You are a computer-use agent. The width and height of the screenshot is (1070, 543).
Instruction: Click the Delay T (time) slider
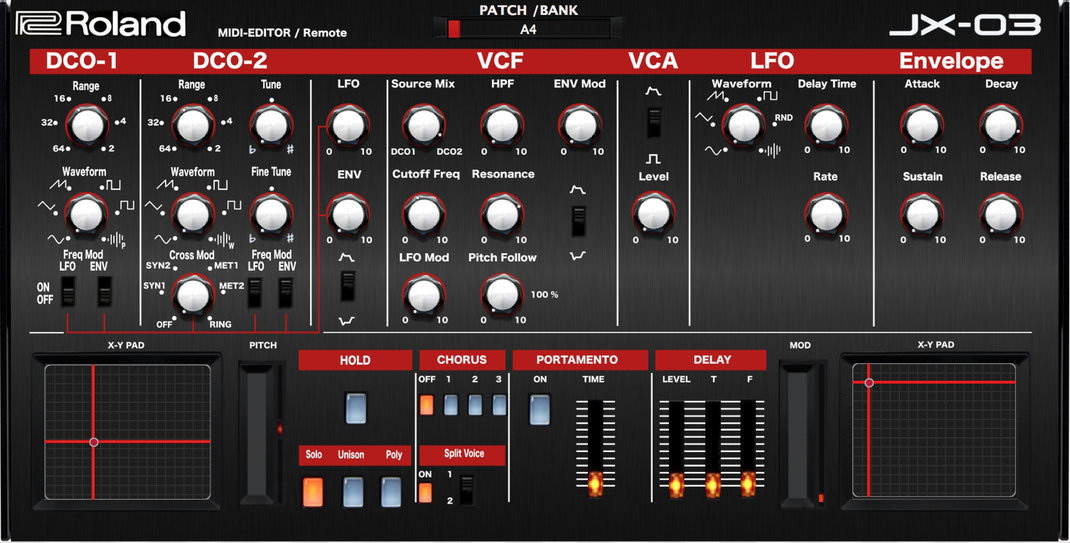pos(712,448)
